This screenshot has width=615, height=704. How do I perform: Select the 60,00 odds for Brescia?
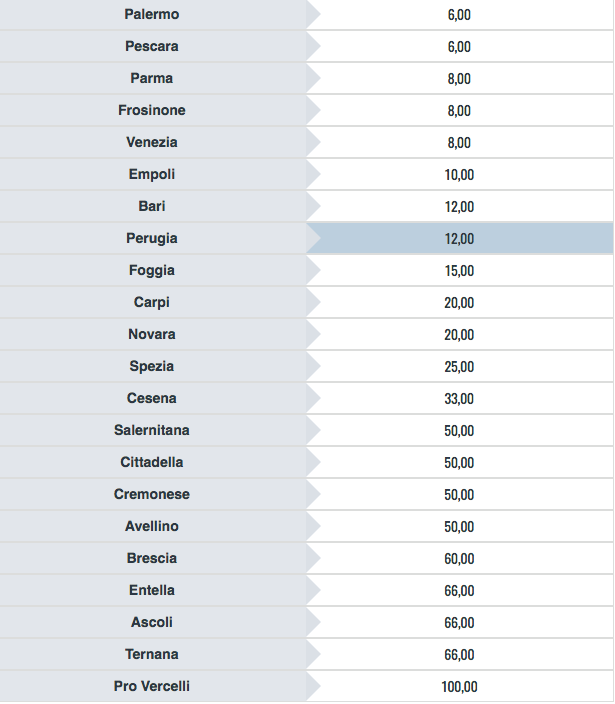(459, 558)
